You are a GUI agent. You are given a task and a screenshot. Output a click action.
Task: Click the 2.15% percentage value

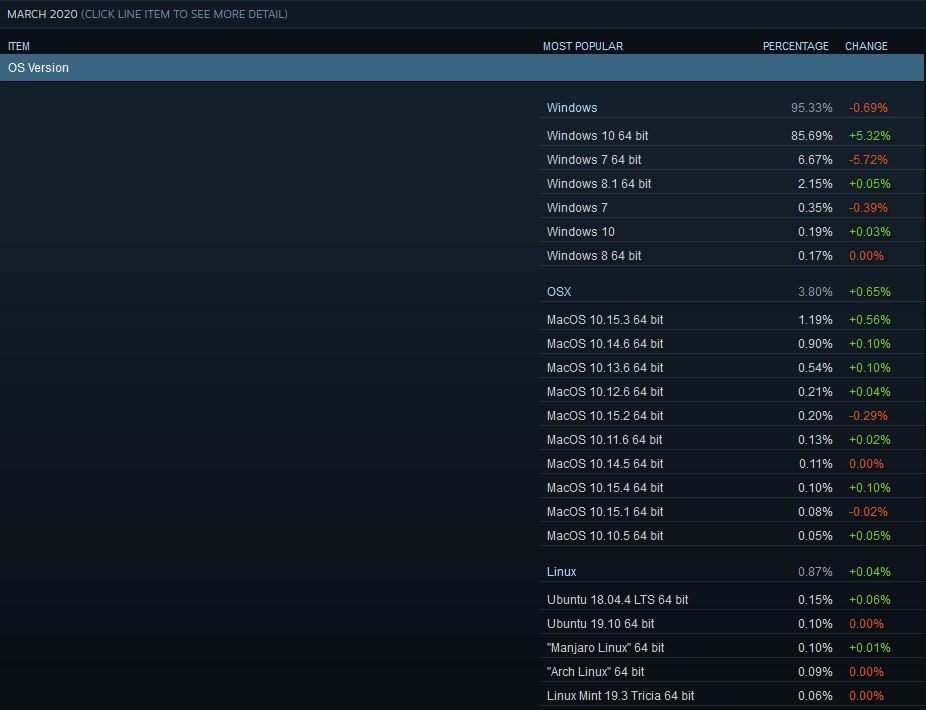815,184
